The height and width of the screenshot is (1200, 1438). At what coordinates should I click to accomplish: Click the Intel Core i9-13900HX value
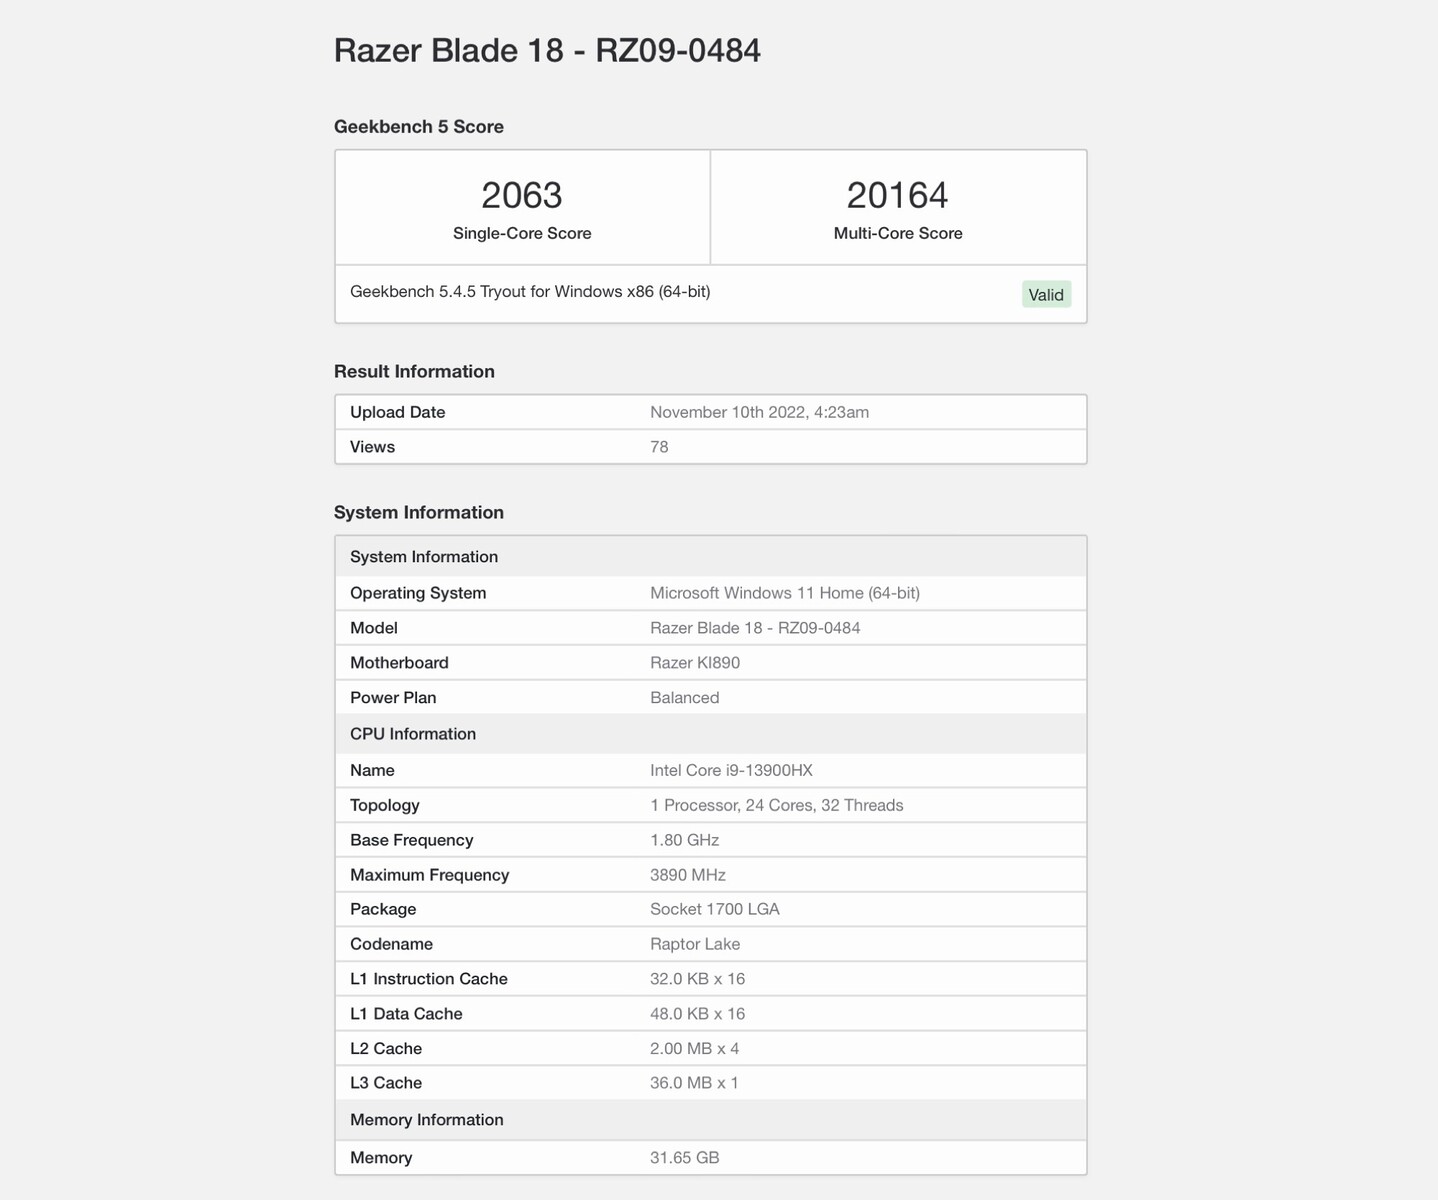click(731, 771)
